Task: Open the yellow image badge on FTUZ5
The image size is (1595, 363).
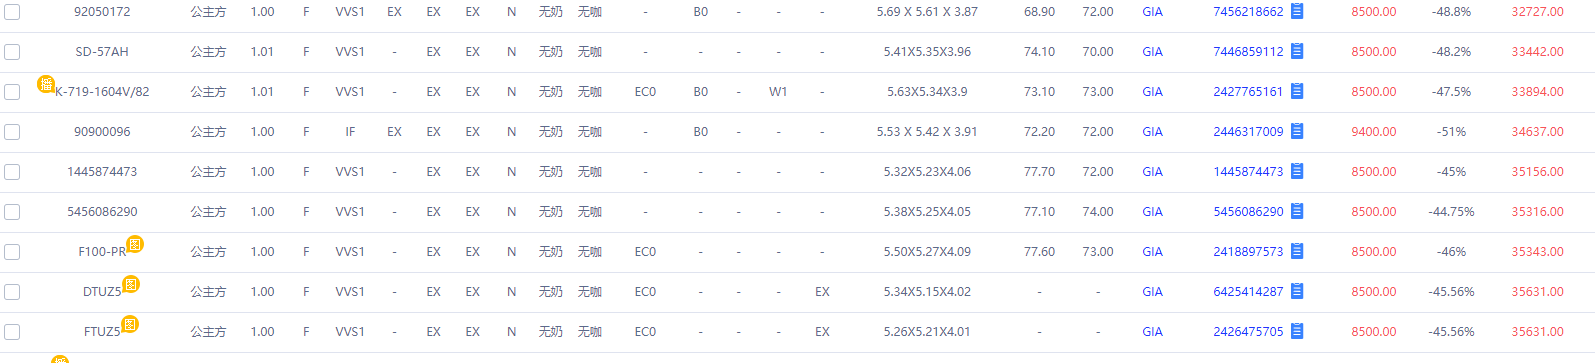Action: click(x=129, y=324)
